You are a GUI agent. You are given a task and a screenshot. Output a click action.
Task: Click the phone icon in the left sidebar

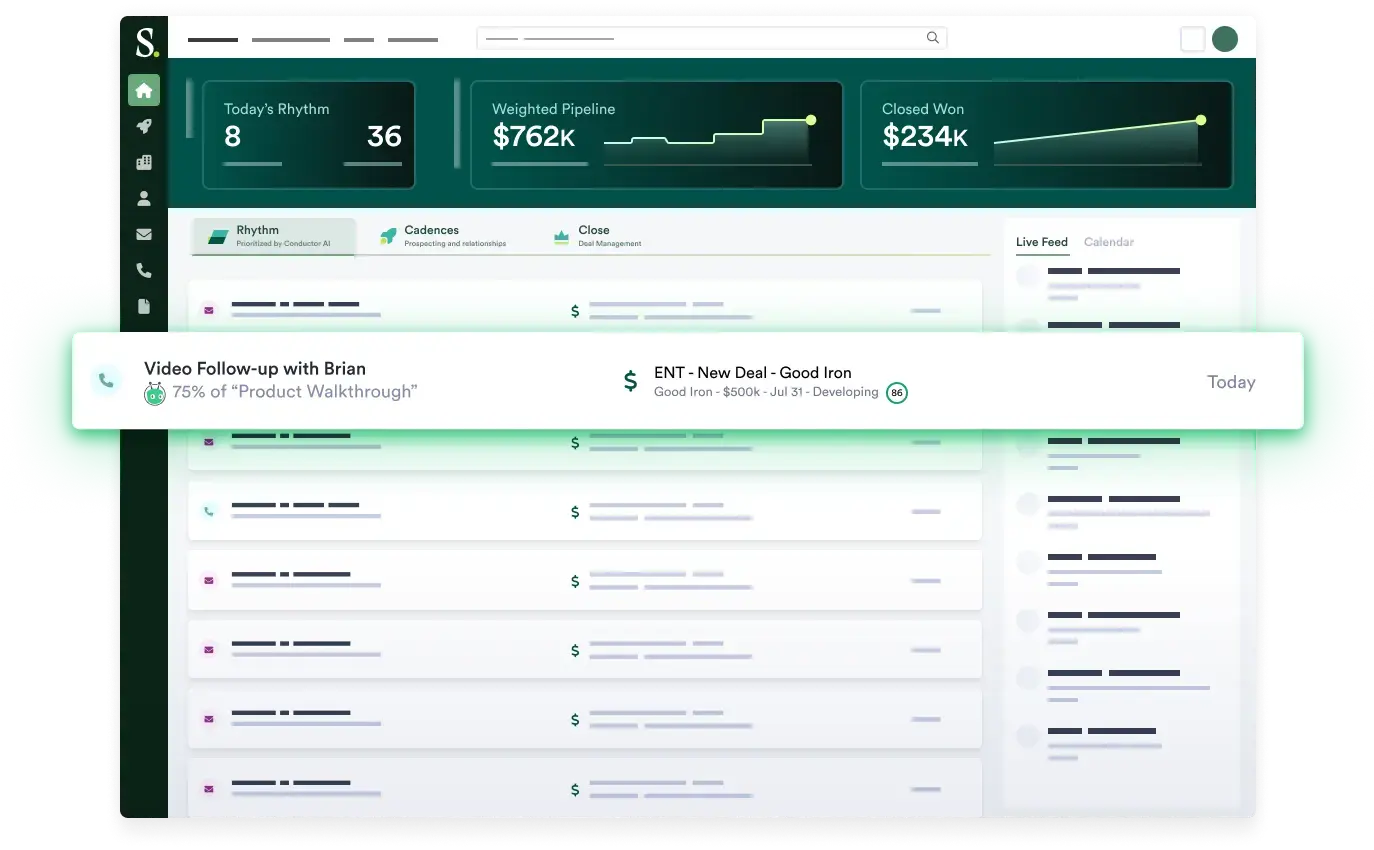(x=144, y=270)
